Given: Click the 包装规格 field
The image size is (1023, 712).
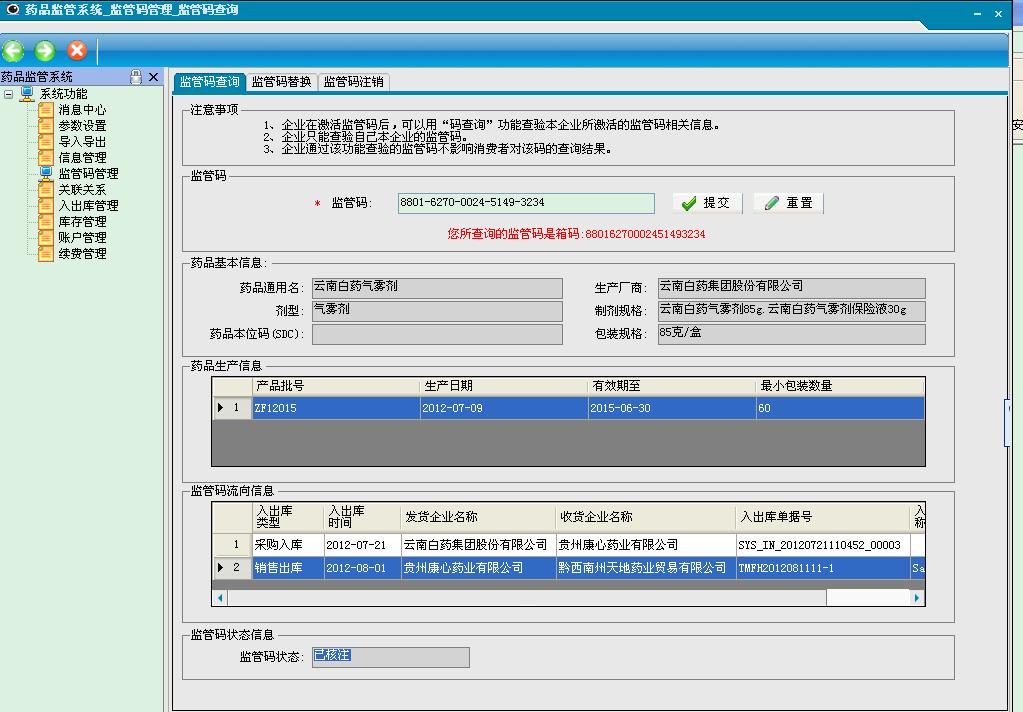Looking at the screenshot, I should pyautogui.click(x=791, y=334).
